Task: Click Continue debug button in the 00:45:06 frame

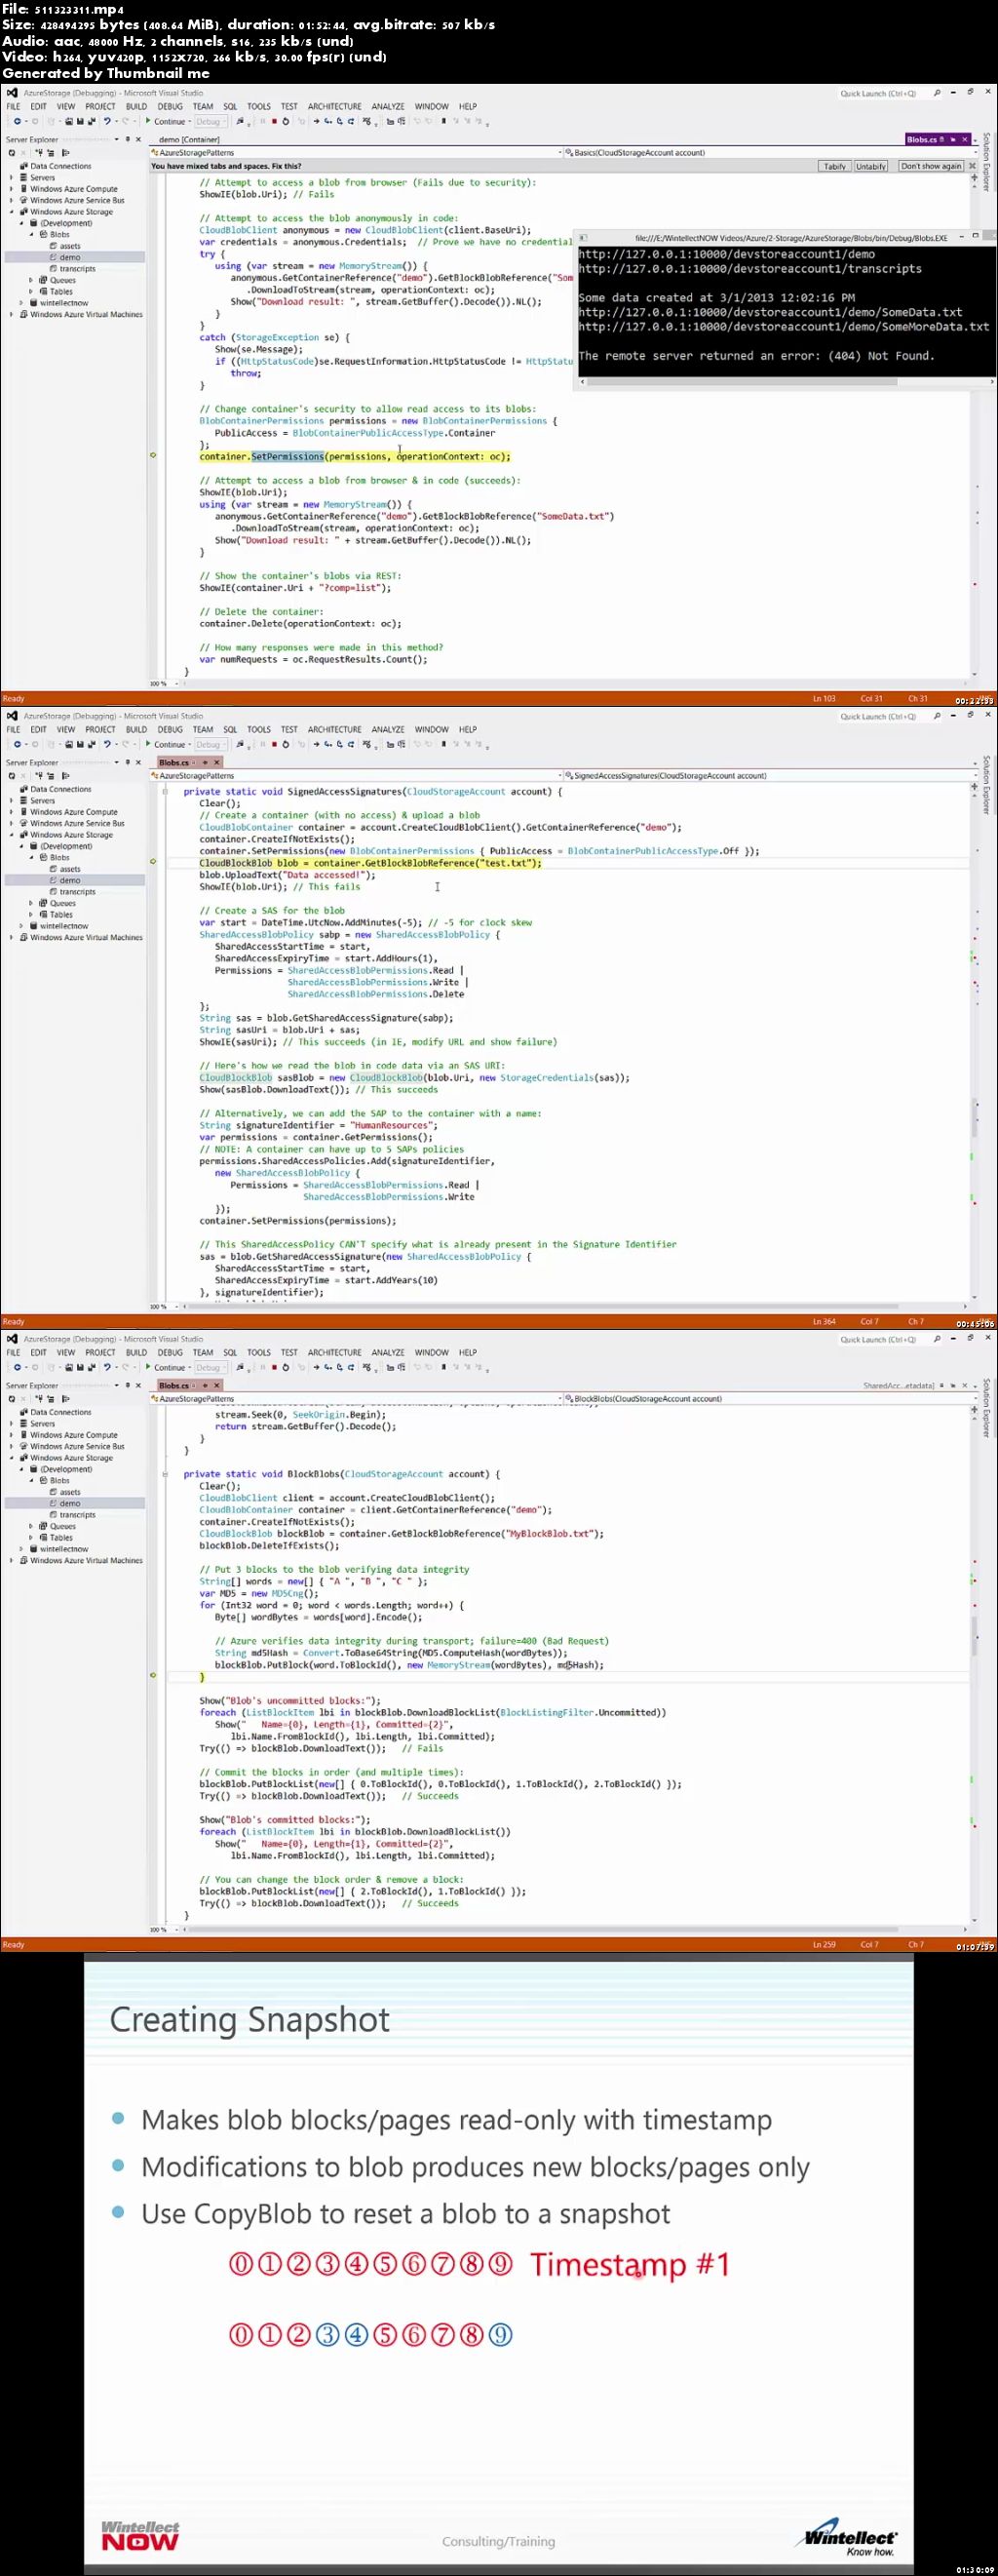Action: pos(166,744)
